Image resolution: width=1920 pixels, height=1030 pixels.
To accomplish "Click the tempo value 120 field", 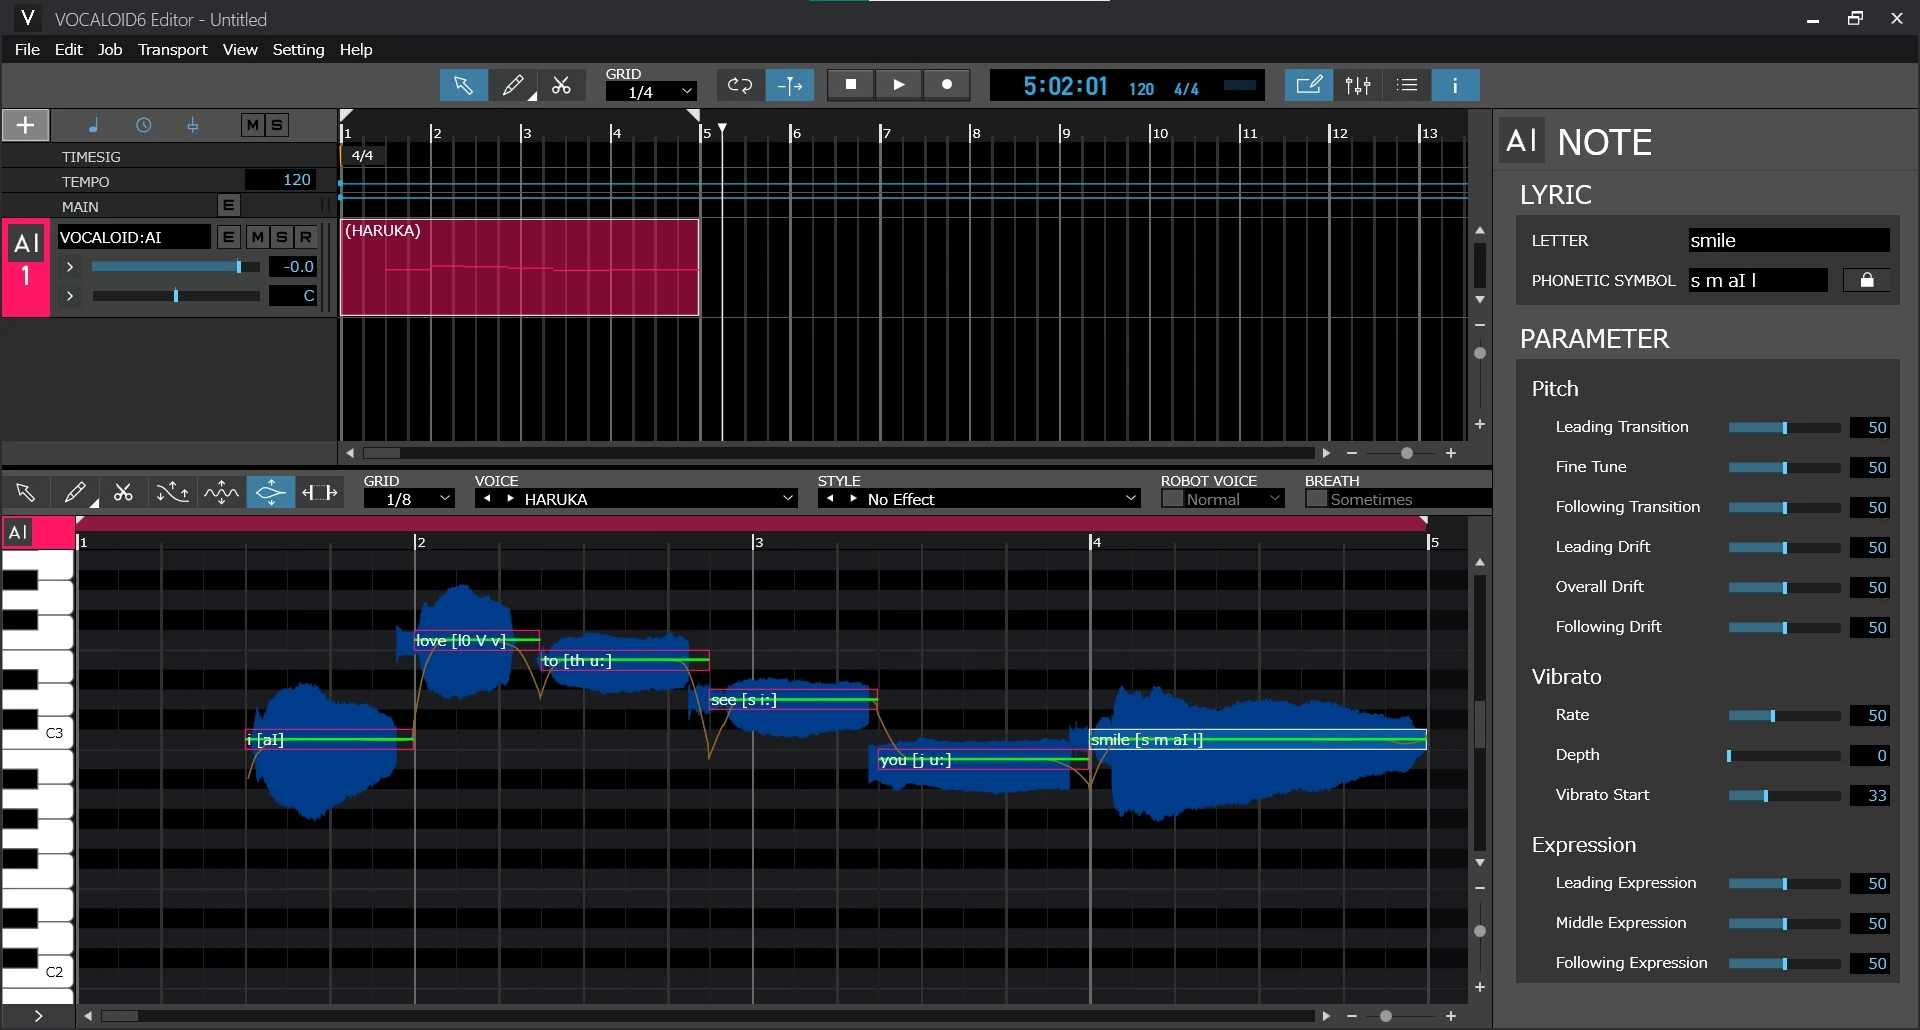I will pos(281,180).
